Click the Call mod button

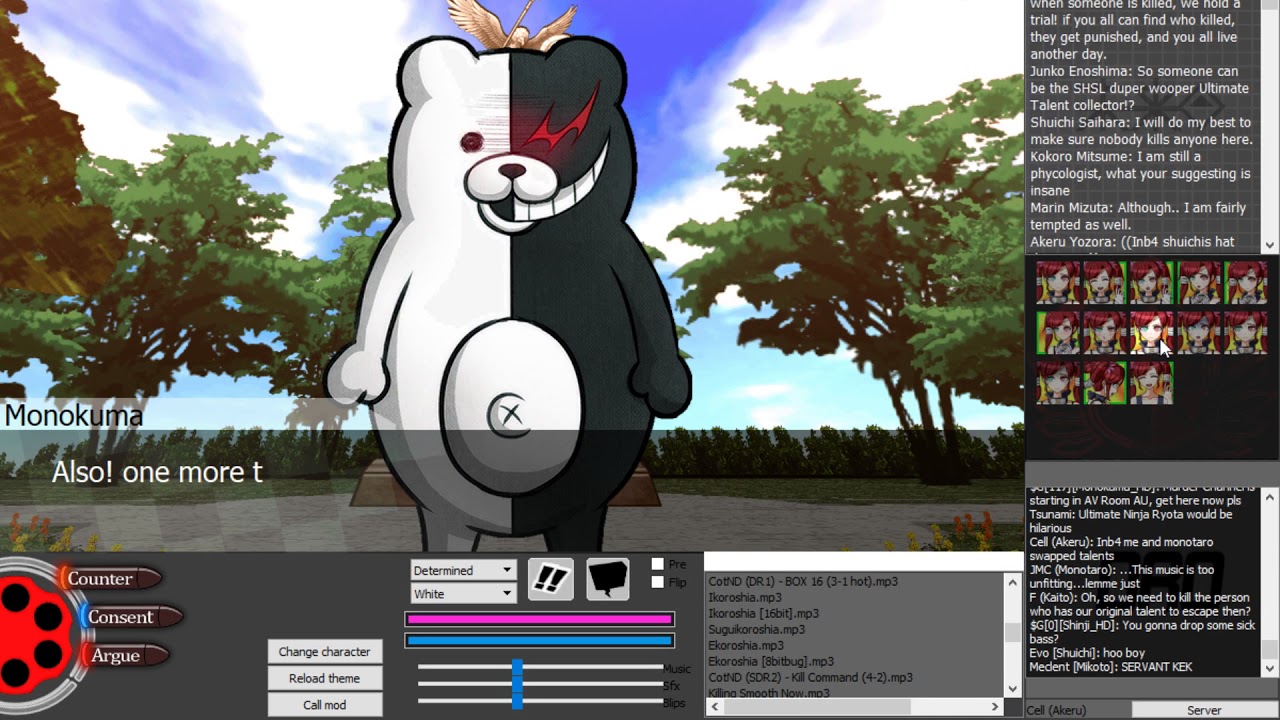pyautogui.click(x=324, y=705)
